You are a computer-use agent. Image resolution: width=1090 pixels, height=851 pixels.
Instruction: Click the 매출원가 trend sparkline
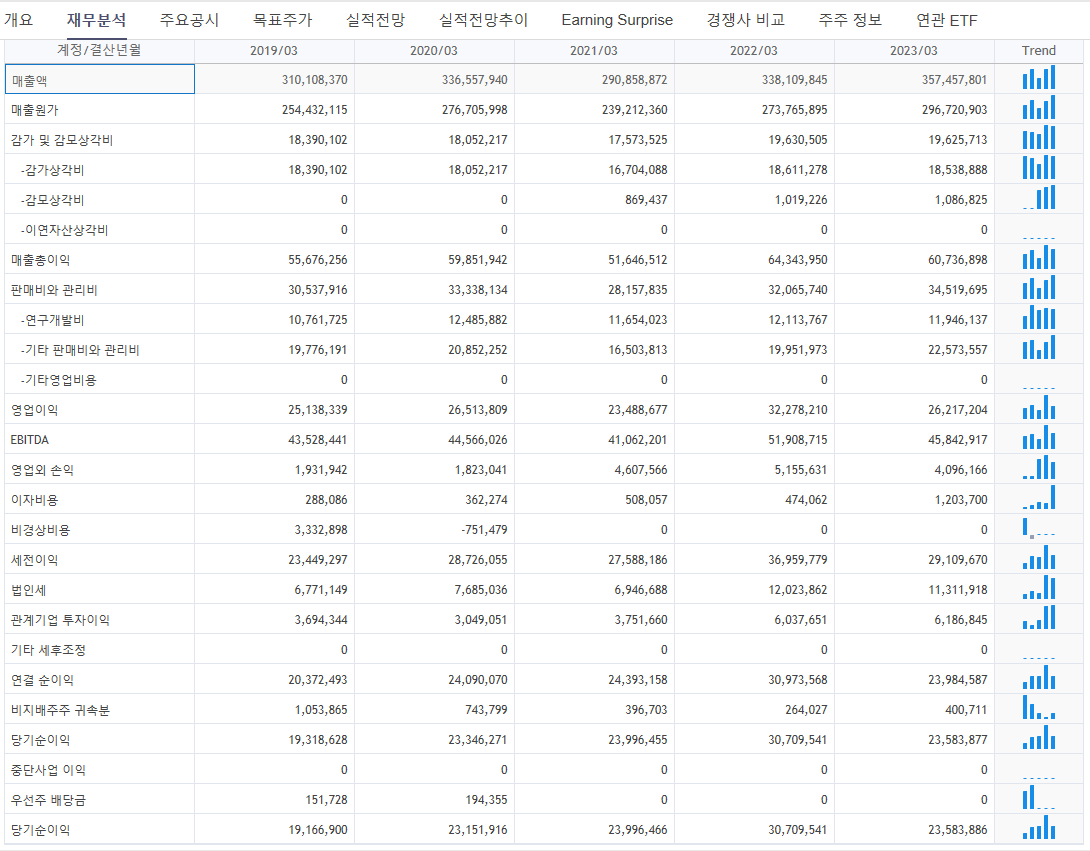point(1039,107)
